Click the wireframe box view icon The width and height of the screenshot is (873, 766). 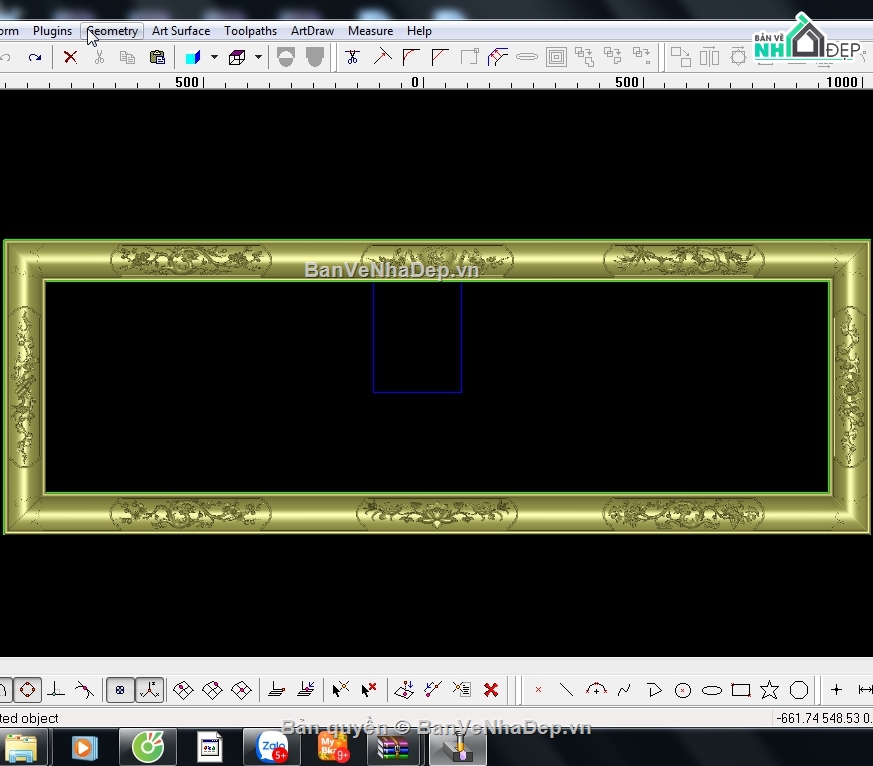(x=237, y=57)
